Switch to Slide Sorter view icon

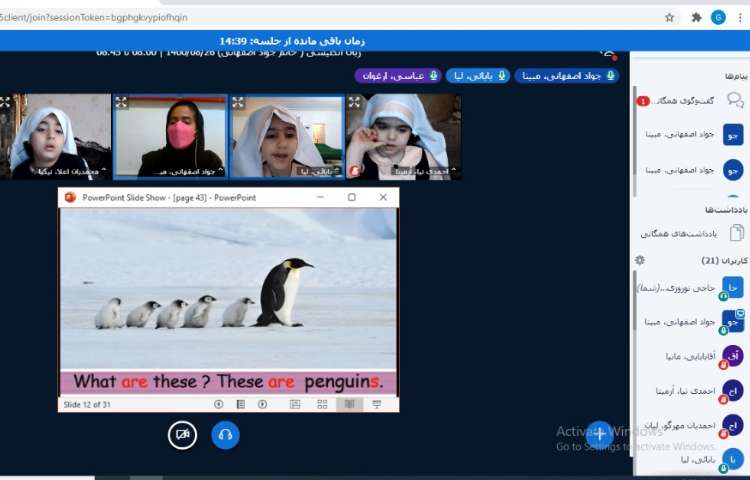(x=322, y=404)
